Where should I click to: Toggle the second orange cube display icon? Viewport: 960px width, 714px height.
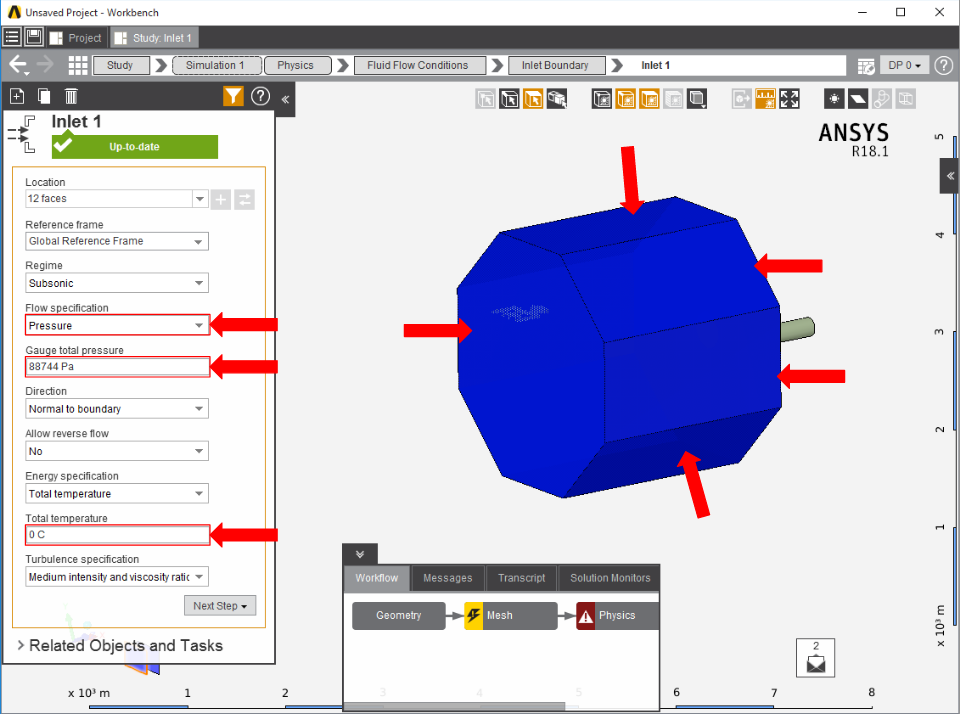[650, 99]
